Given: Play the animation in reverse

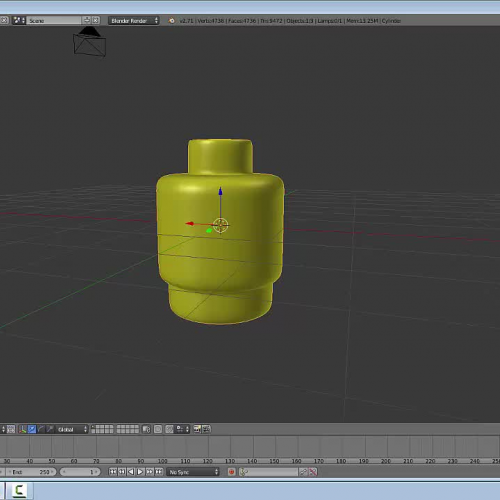Looking at the screenshot, I should 131,472.
